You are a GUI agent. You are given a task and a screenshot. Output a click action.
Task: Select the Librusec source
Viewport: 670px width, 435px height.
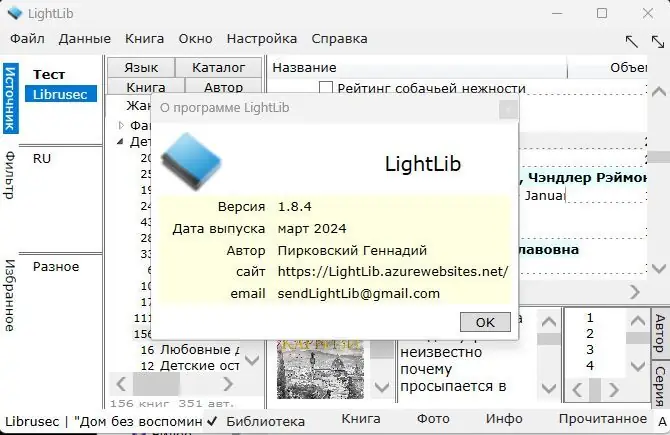pos(61,94)
